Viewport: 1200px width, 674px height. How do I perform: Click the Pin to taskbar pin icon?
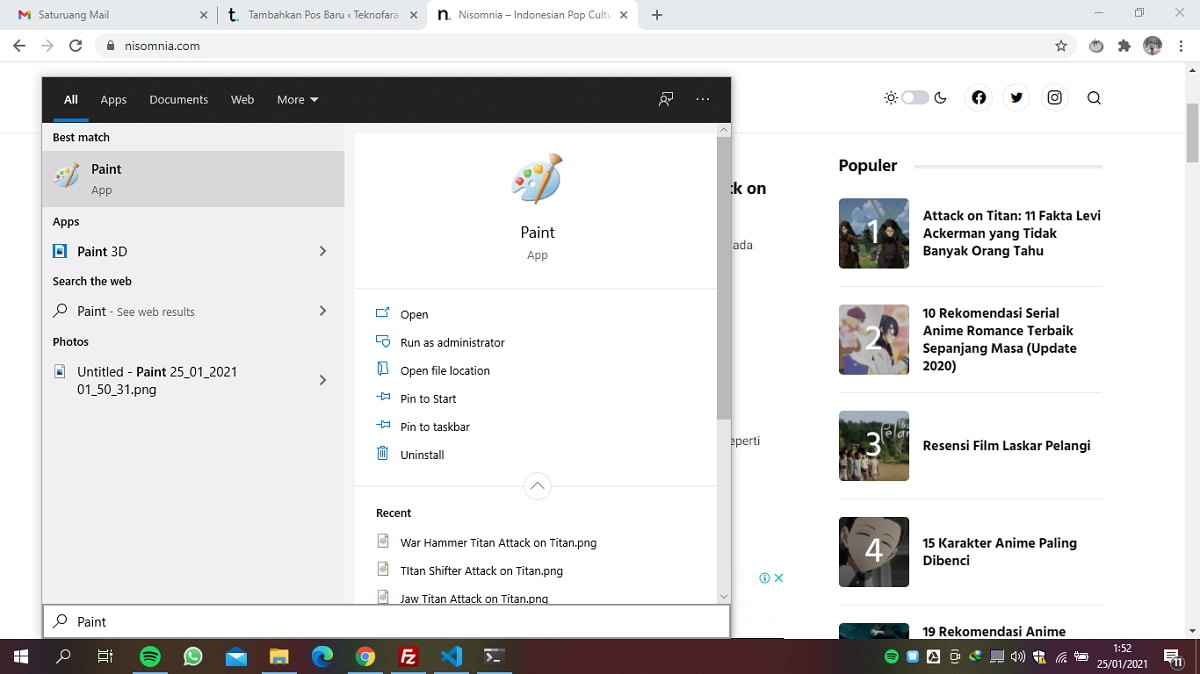click(x=382, y=426)
